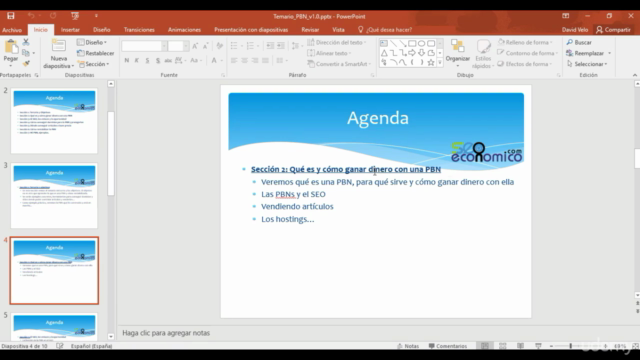Open the Animaciones tab
Image resolution: width=640 pixels, height=360 pixels.
tap(184, 30)
